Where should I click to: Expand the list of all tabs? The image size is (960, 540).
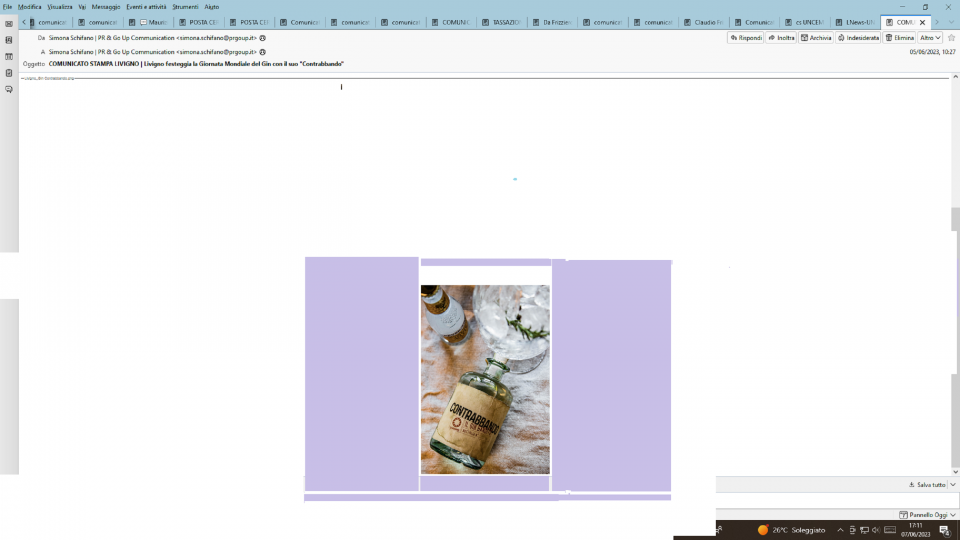tap(951, 22)
